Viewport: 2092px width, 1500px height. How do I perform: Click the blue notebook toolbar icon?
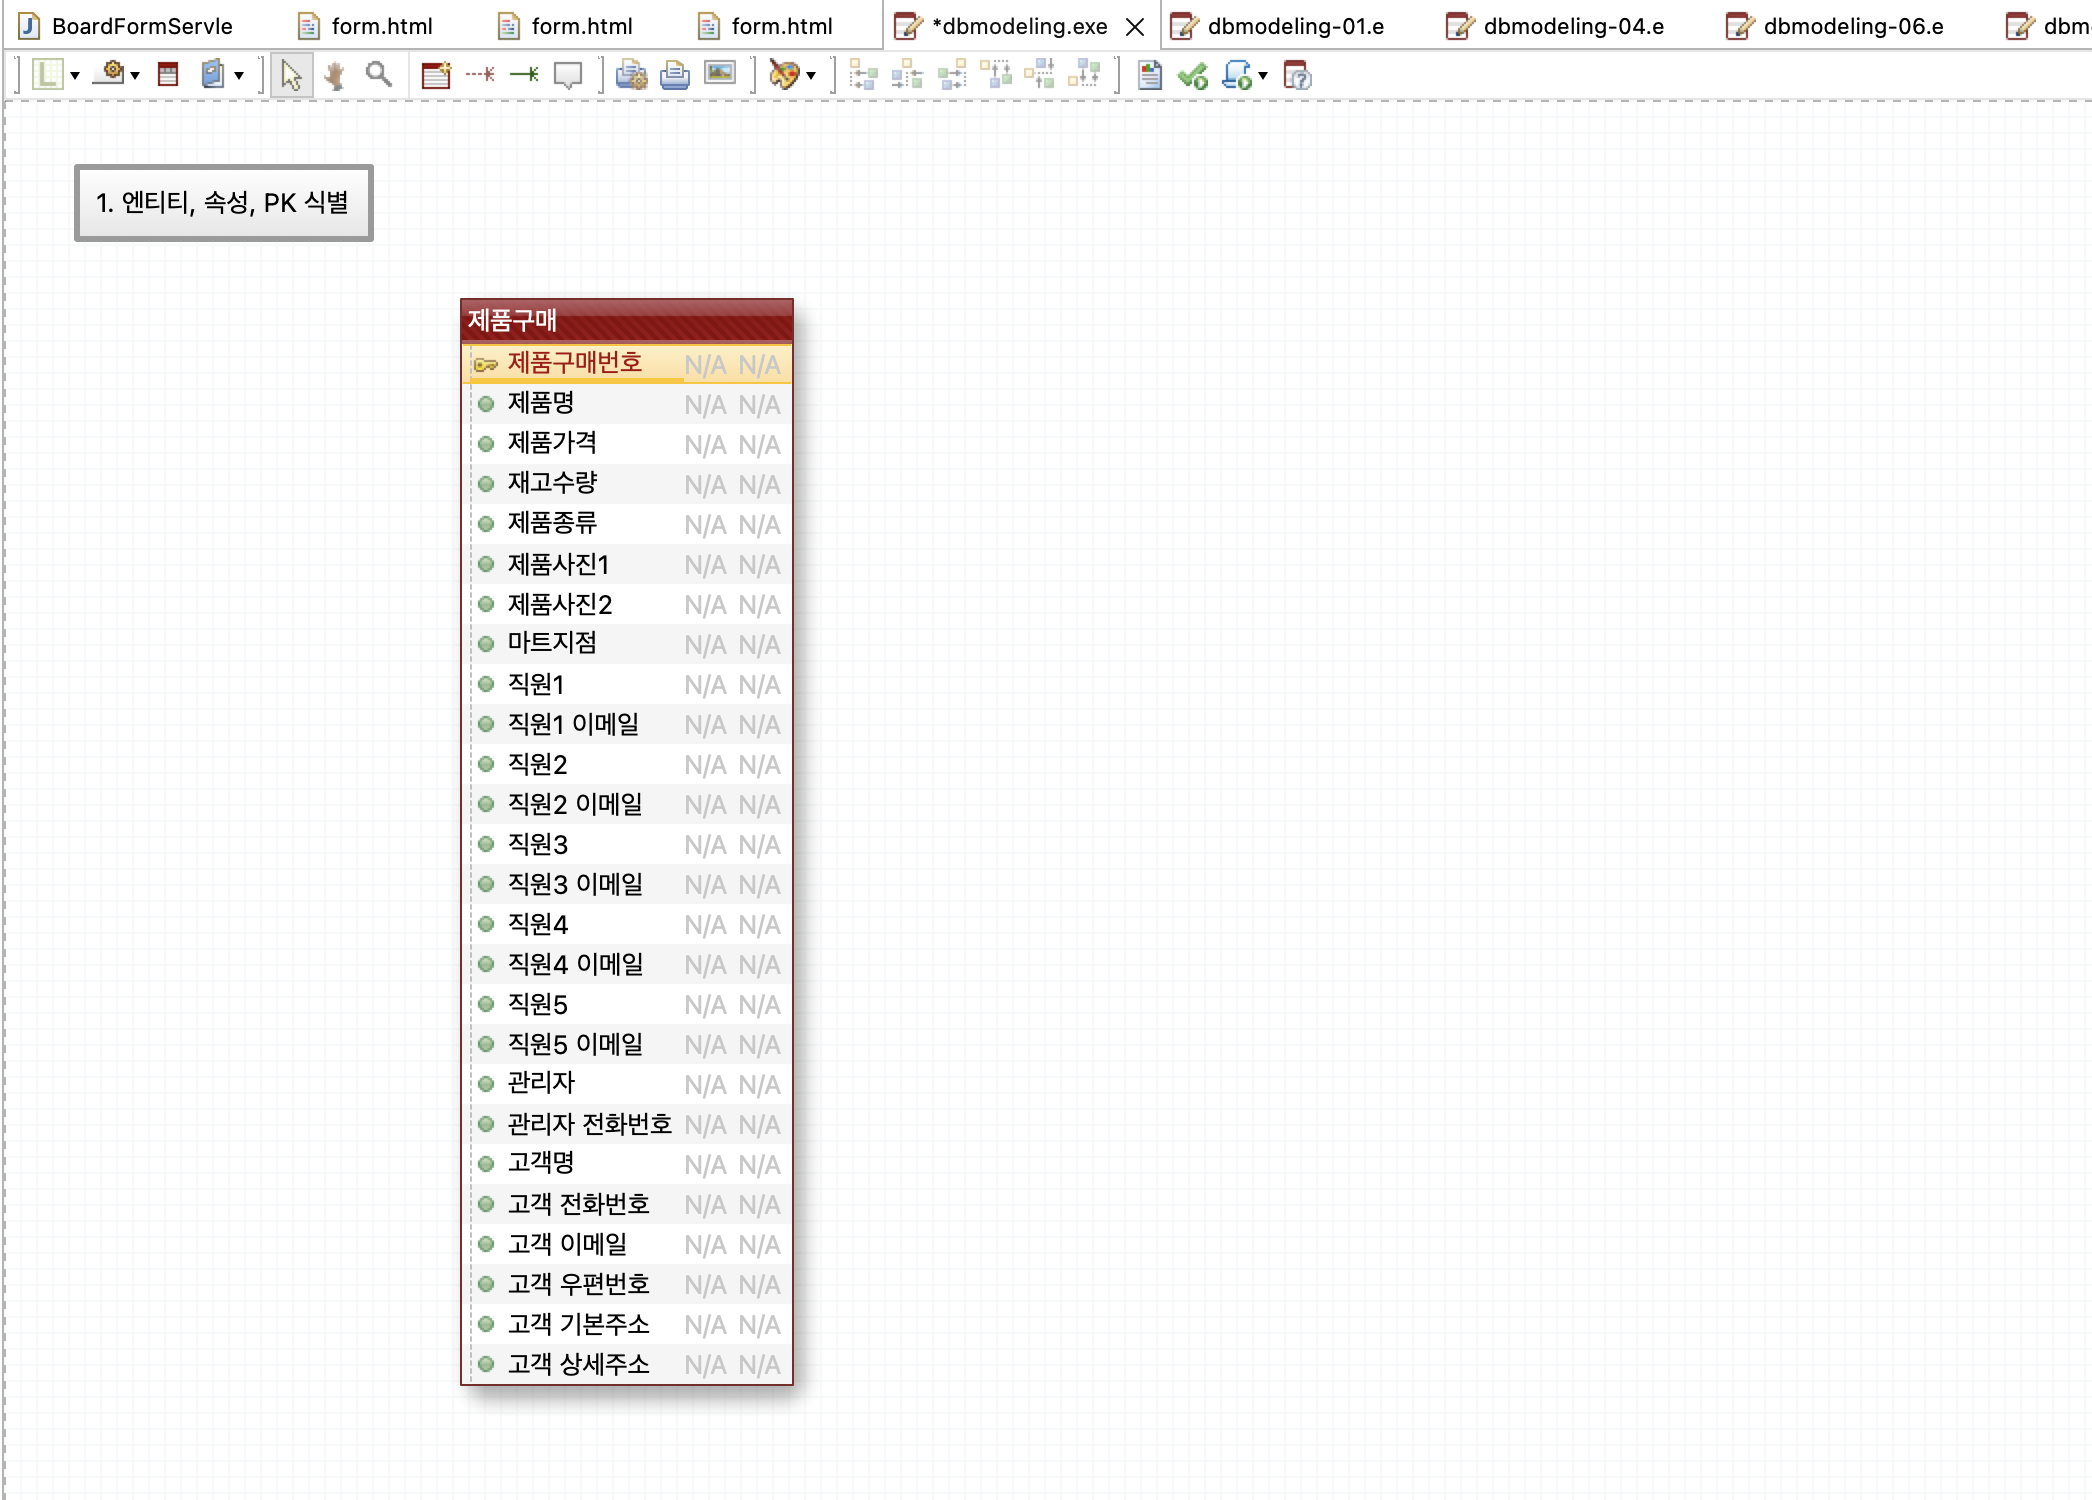[213, 75]
